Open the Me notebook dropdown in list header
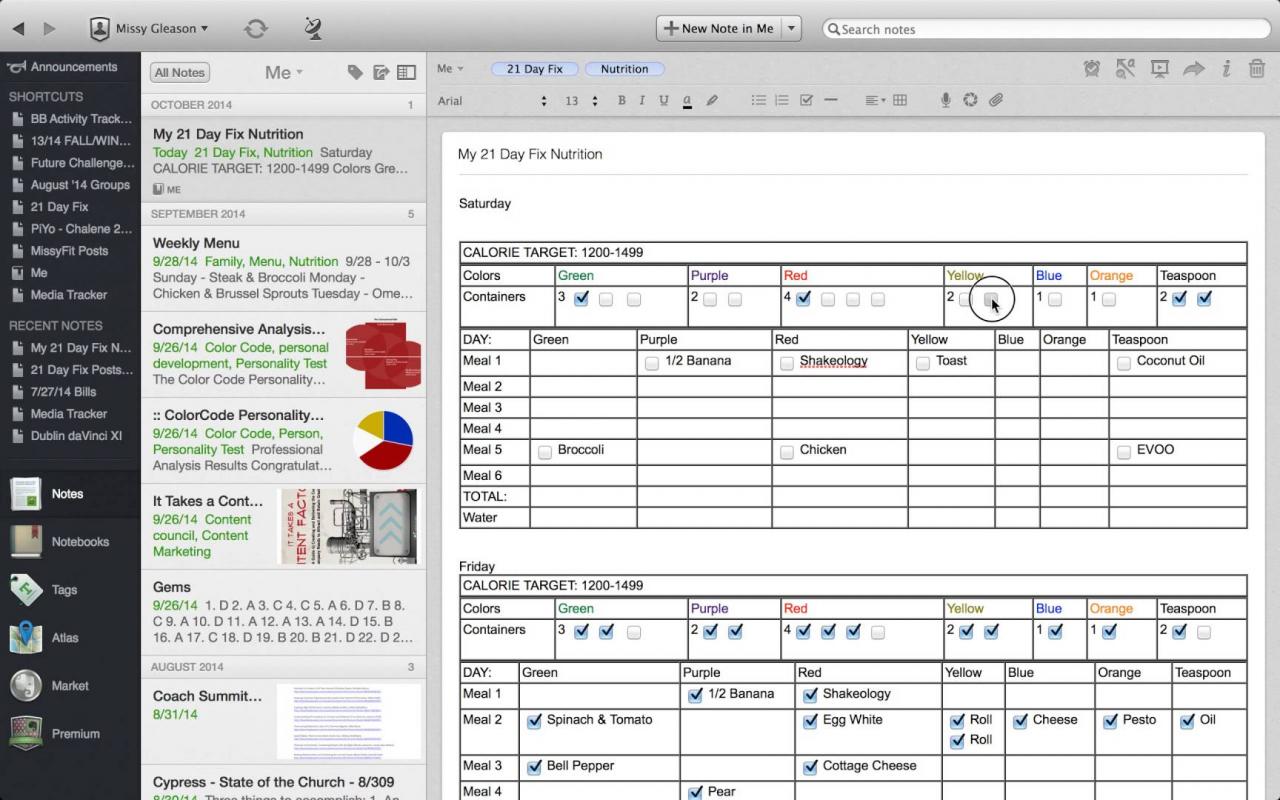 click(x=284, y=72)
